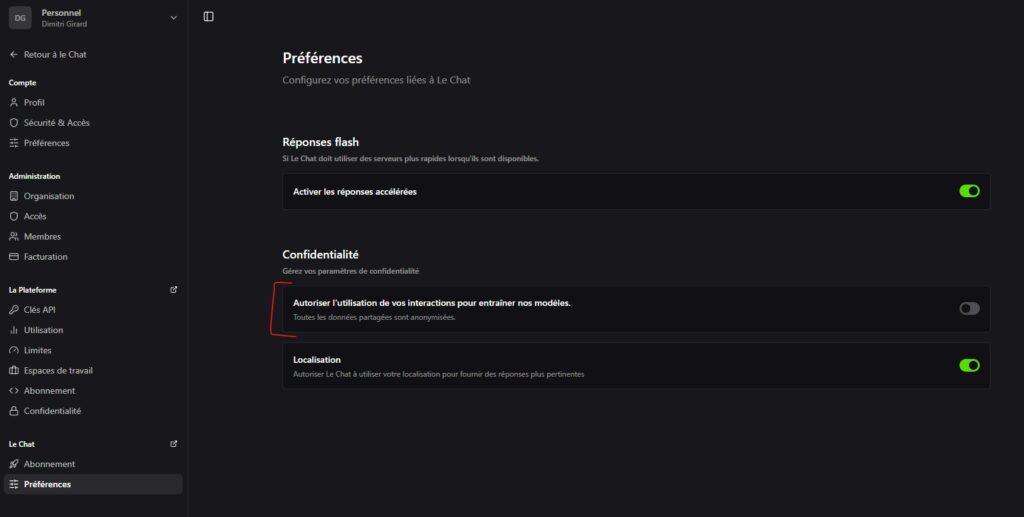
Task: Click the key icon for Clés API
Action: 14,310
